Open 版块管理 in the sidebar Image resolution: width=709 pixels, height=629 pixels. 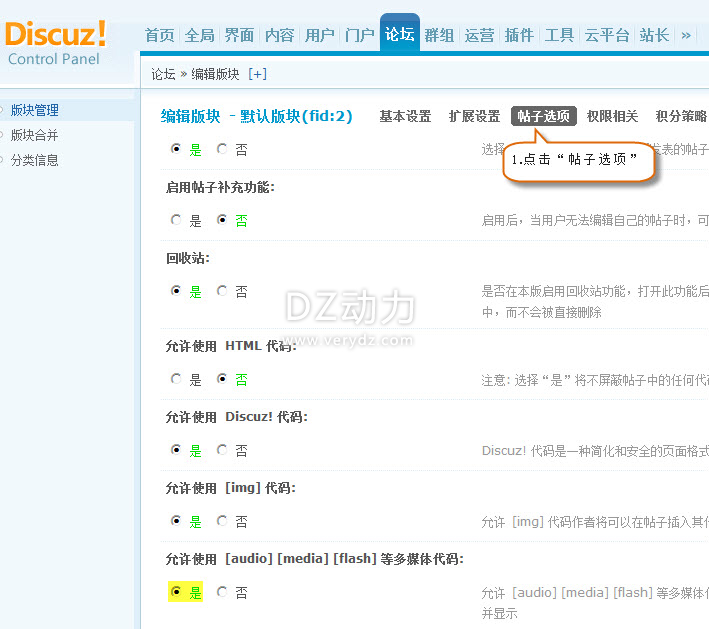[35, 110]
